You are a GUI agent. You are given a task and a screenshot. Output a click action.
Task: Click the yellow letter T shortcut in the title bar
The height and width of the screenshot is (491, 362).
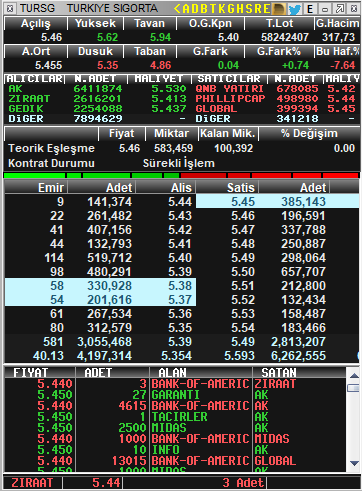pyautogui.click(x=212, y=9)
